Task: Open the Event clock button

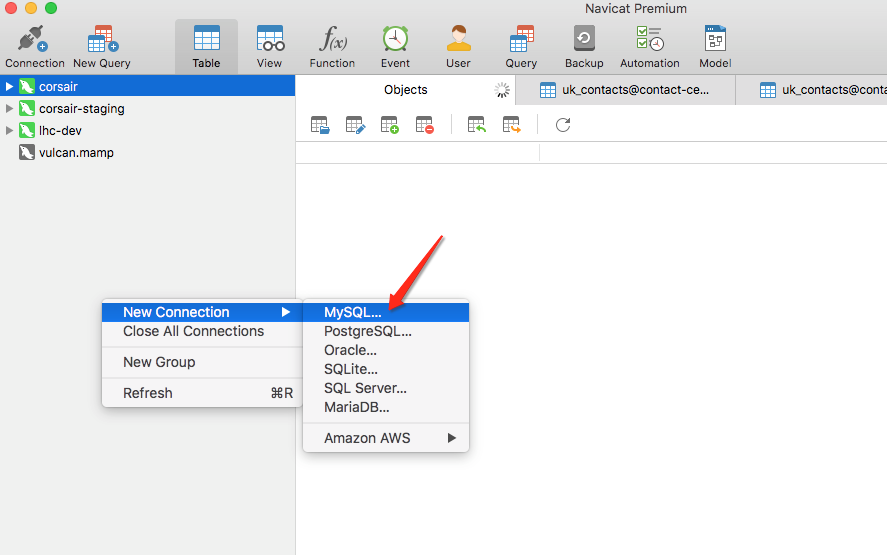Action: click(x=395, y=48)
